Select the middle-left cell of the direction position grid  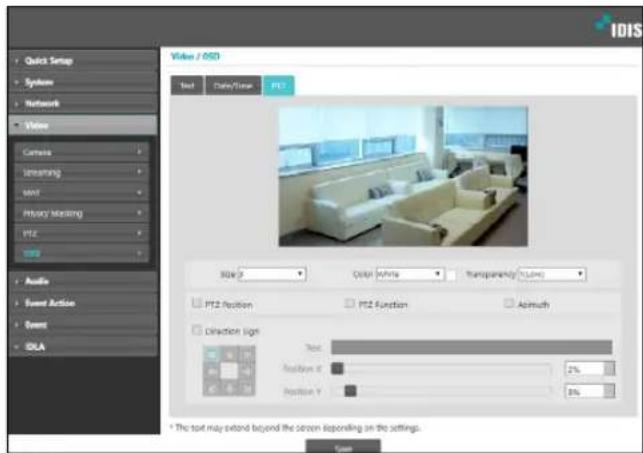(x=212, y=371)
